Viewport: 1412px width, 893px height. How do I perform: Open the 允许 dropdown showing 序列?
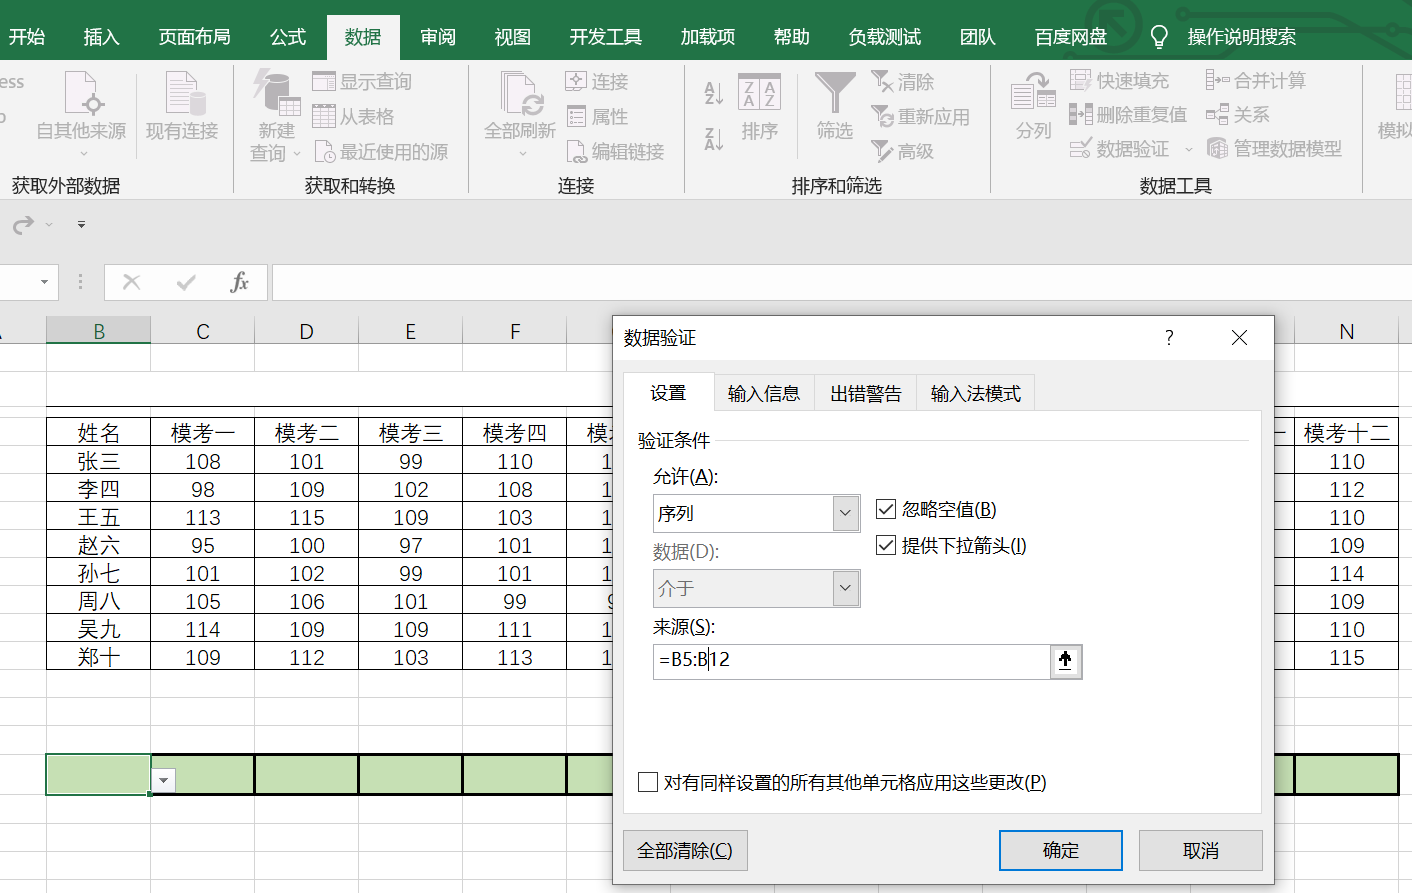click(x=845, y=513)
